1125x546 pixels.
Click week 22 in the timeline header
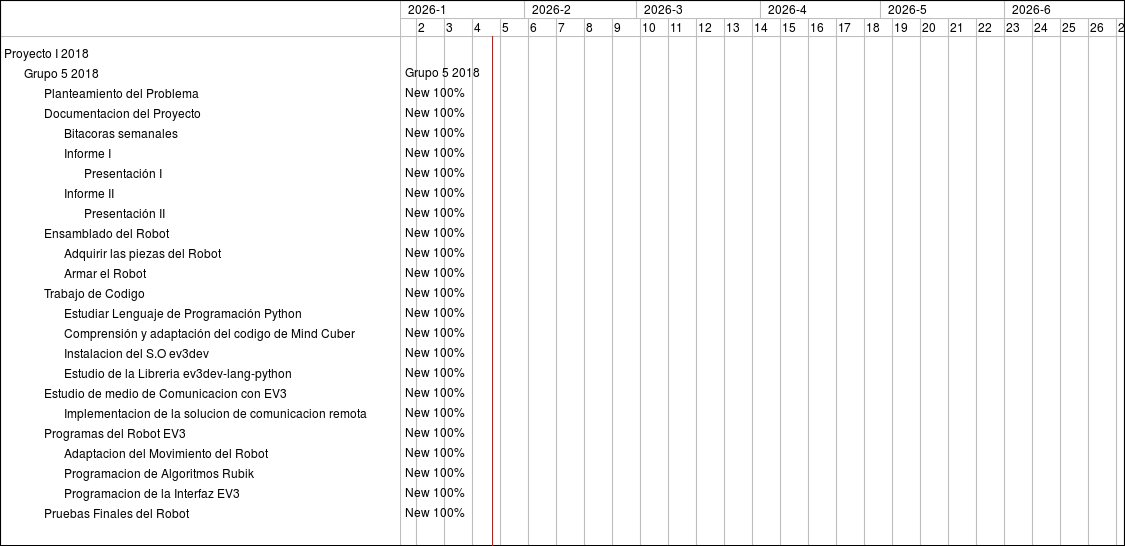pyautogui.click(x=985, y=28)
